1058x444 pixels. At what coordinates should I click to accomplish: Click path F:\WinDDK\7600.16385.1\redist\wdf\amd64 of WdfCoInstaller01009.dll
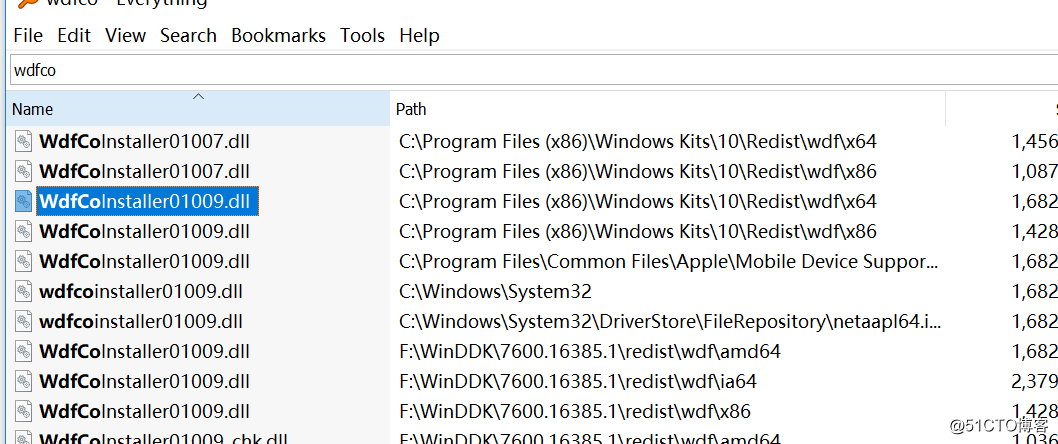tap(590, 352)
